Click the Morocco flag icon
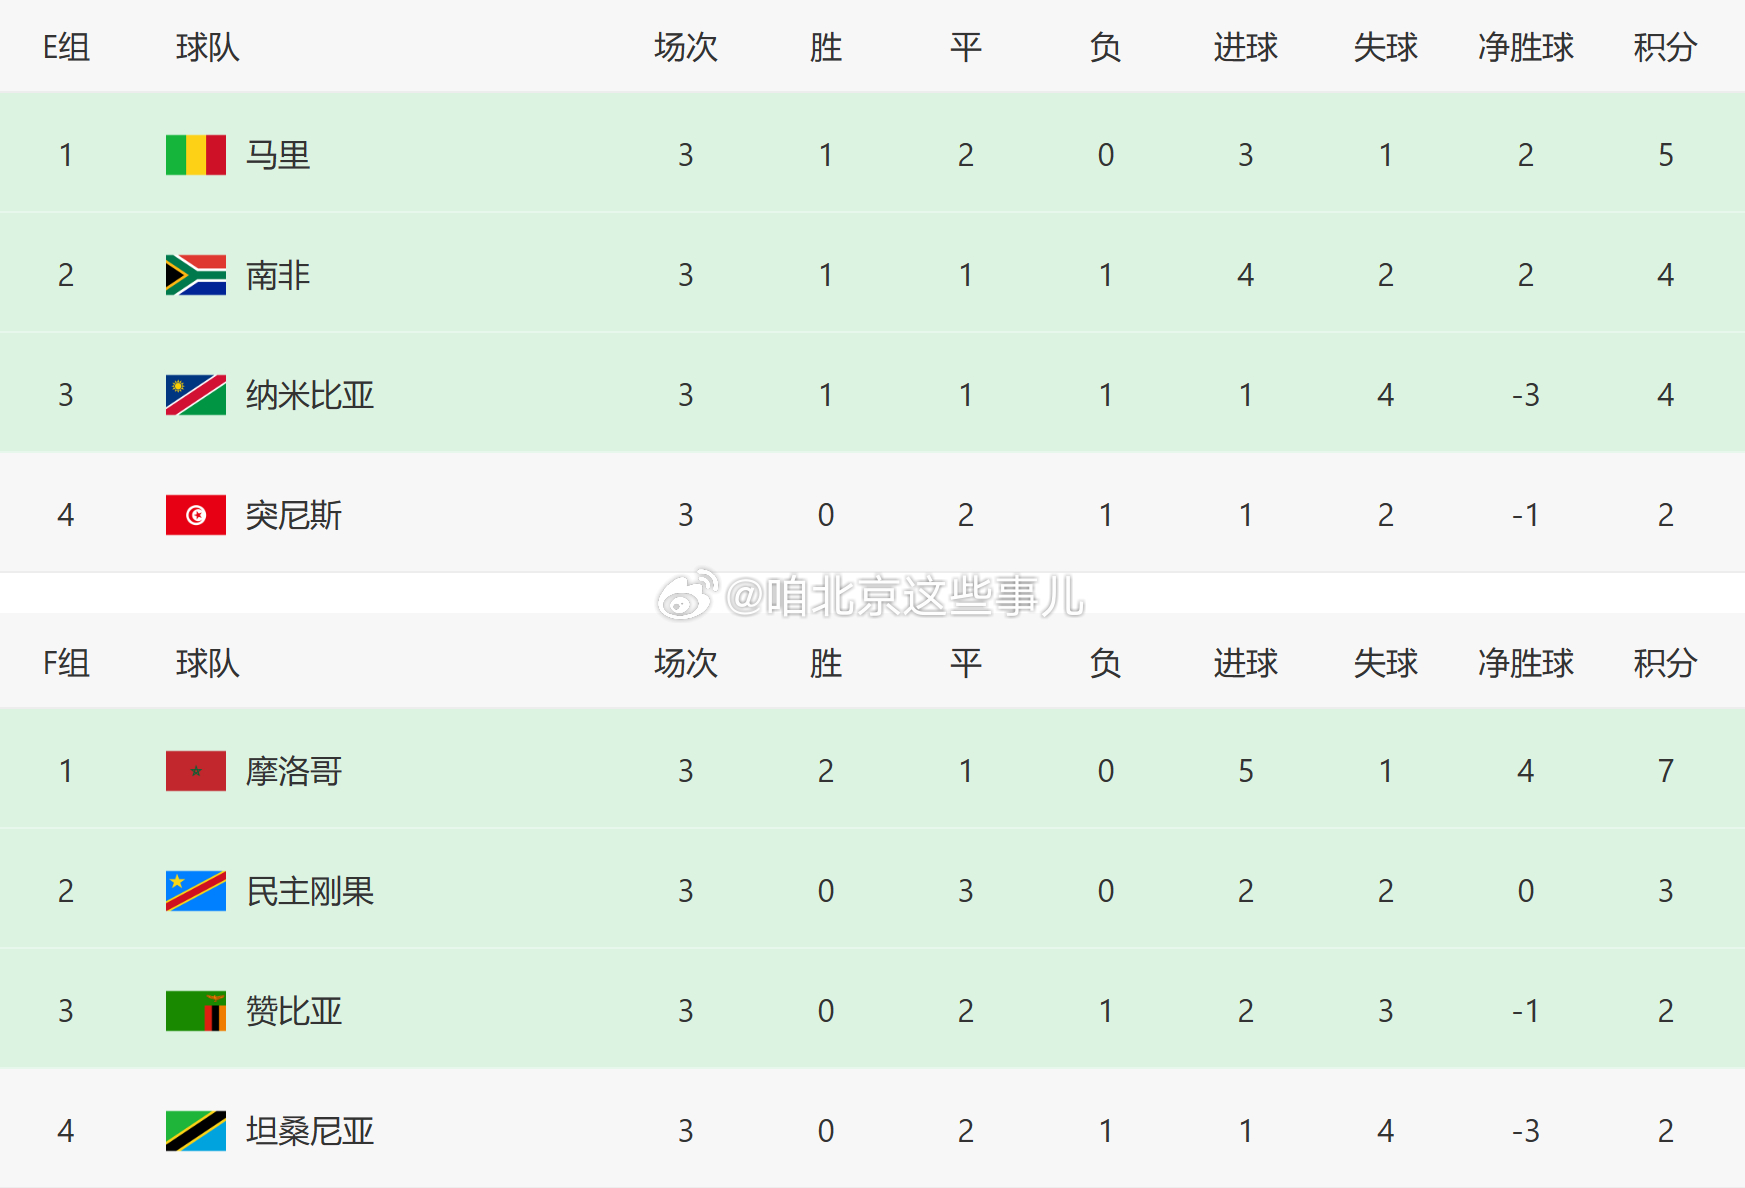 click(195, 771)
